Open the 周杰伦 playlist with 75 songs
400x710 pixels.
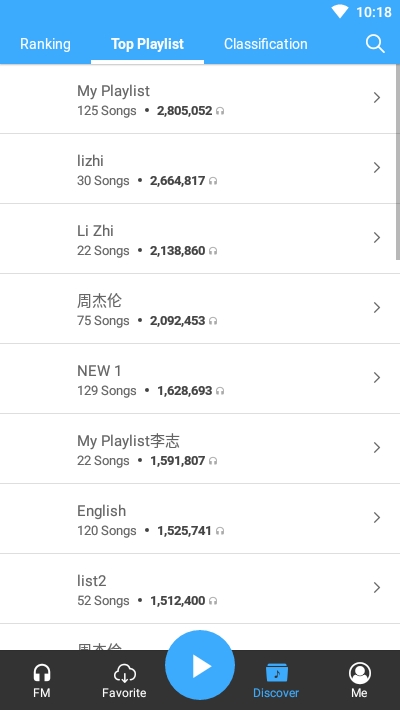(198, 309)
